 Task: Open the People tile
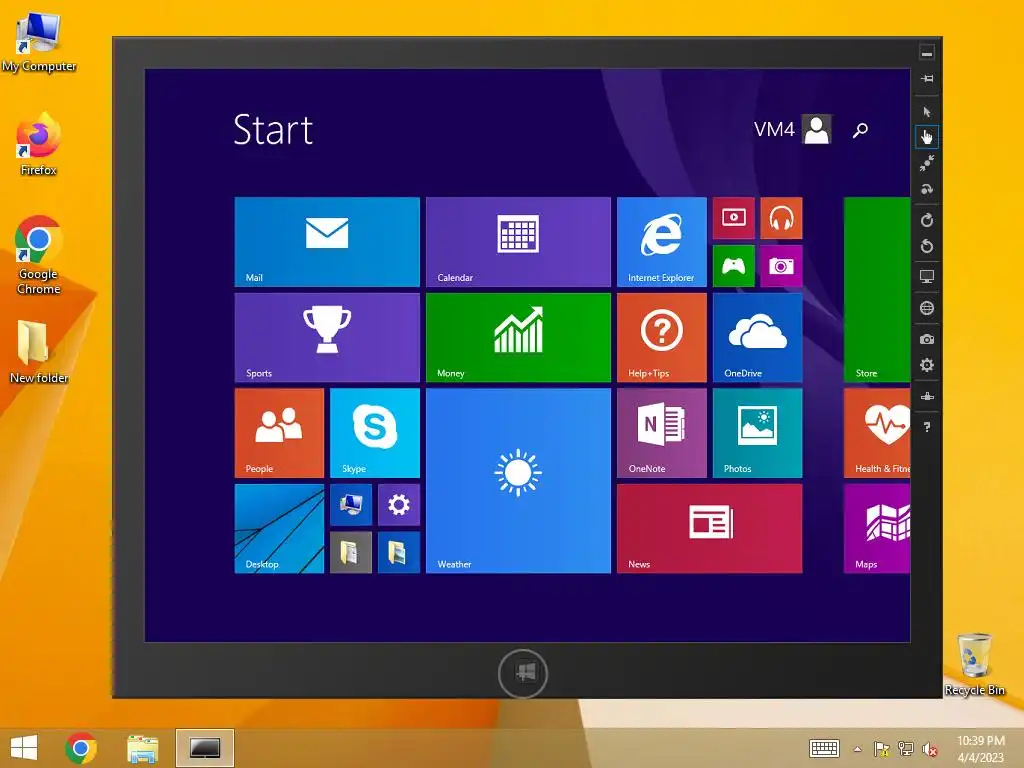pos(279,433)
